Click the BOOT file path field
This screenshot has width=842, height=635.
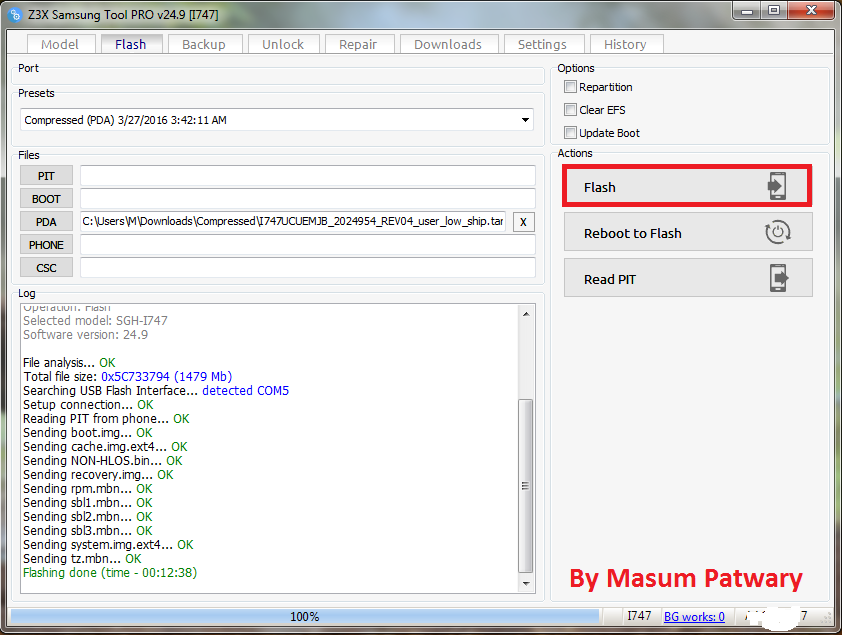pyautogui.click(x=308, y=199)
